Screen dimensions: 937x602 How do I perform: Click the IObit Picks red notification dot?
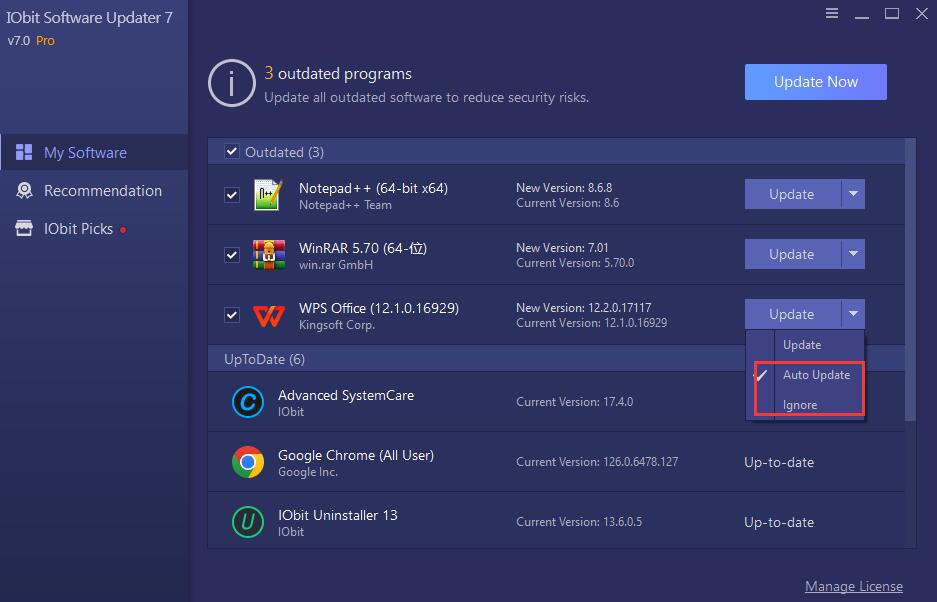tap(123, 230)
